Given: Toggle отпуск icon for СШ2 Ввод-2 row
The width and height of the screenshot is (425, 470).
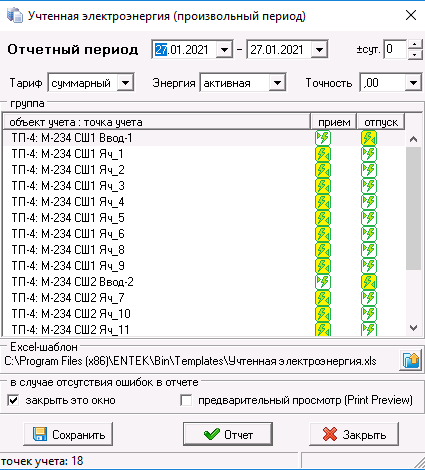Looking at the screenshot, I should [369, 282].
